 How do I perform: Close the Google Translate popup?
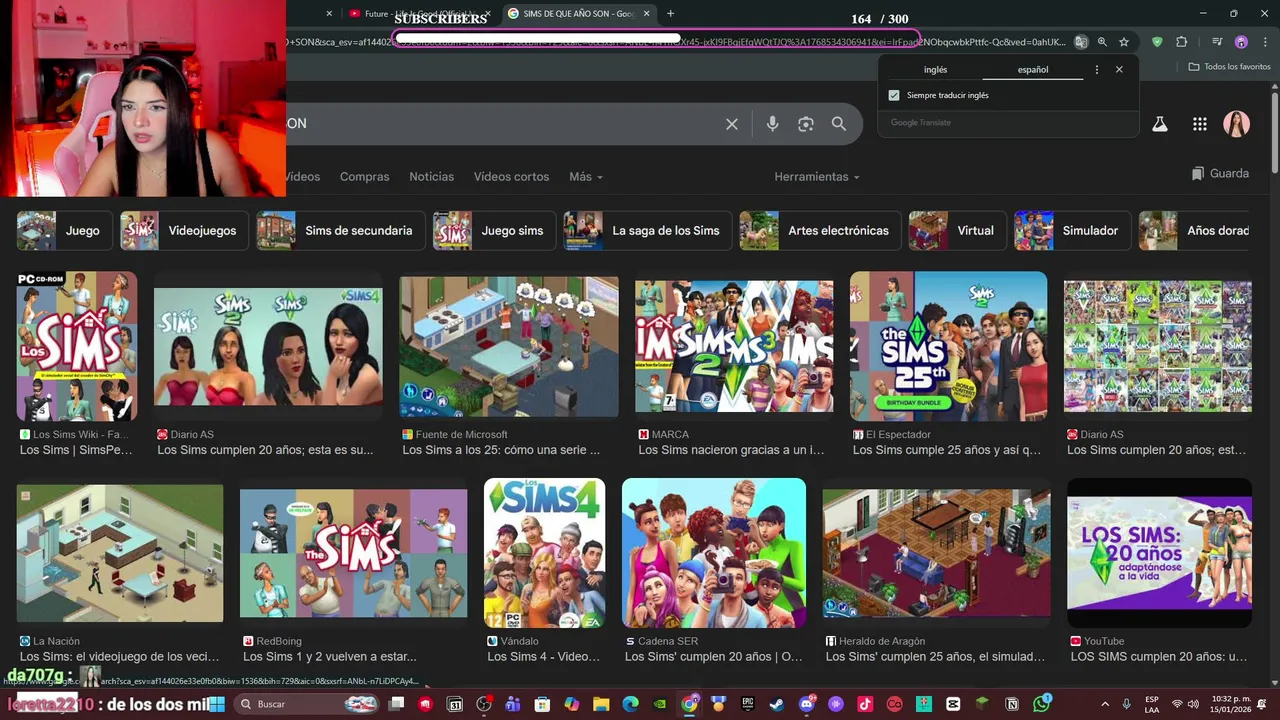pyautogui.click(x=1119, y=70)
